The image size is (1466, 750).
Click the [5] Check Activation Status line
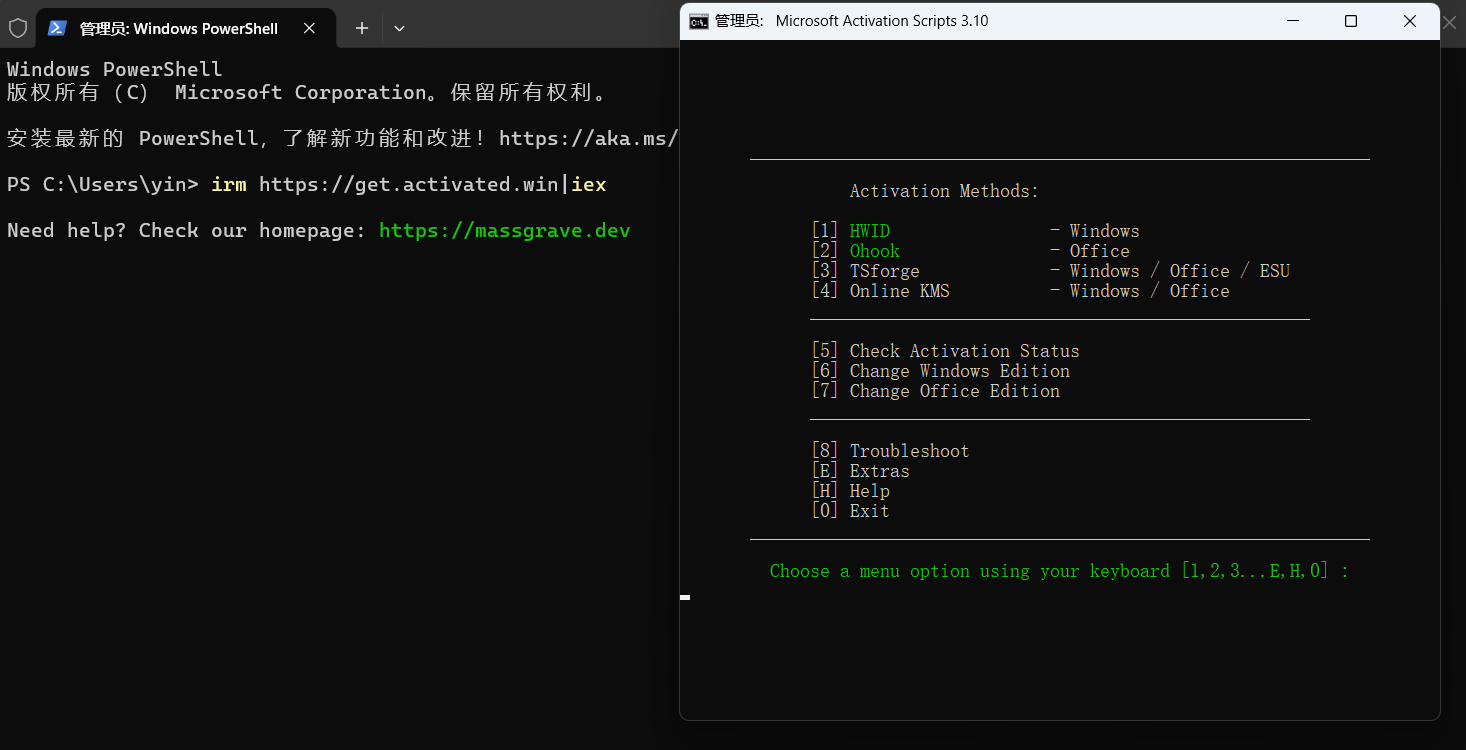(946, 351)
